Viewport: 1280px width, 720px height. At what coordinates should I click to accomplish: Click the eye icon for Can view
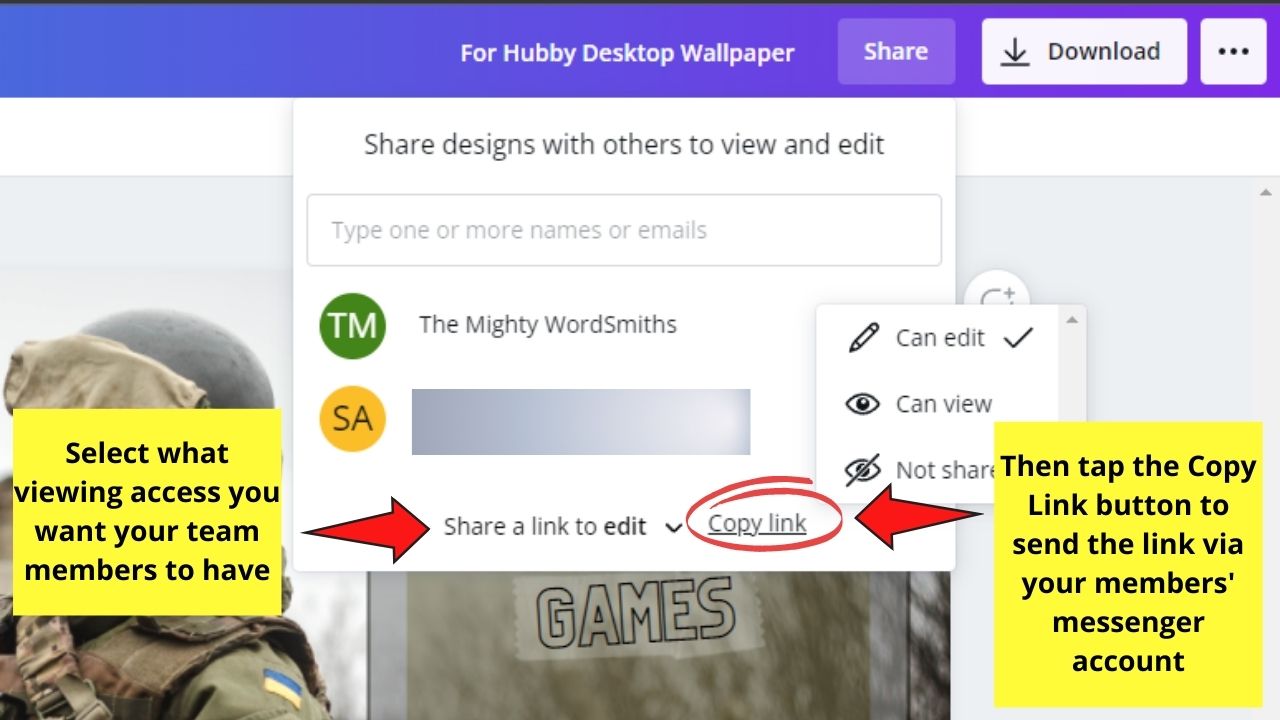tap(863, 404)
